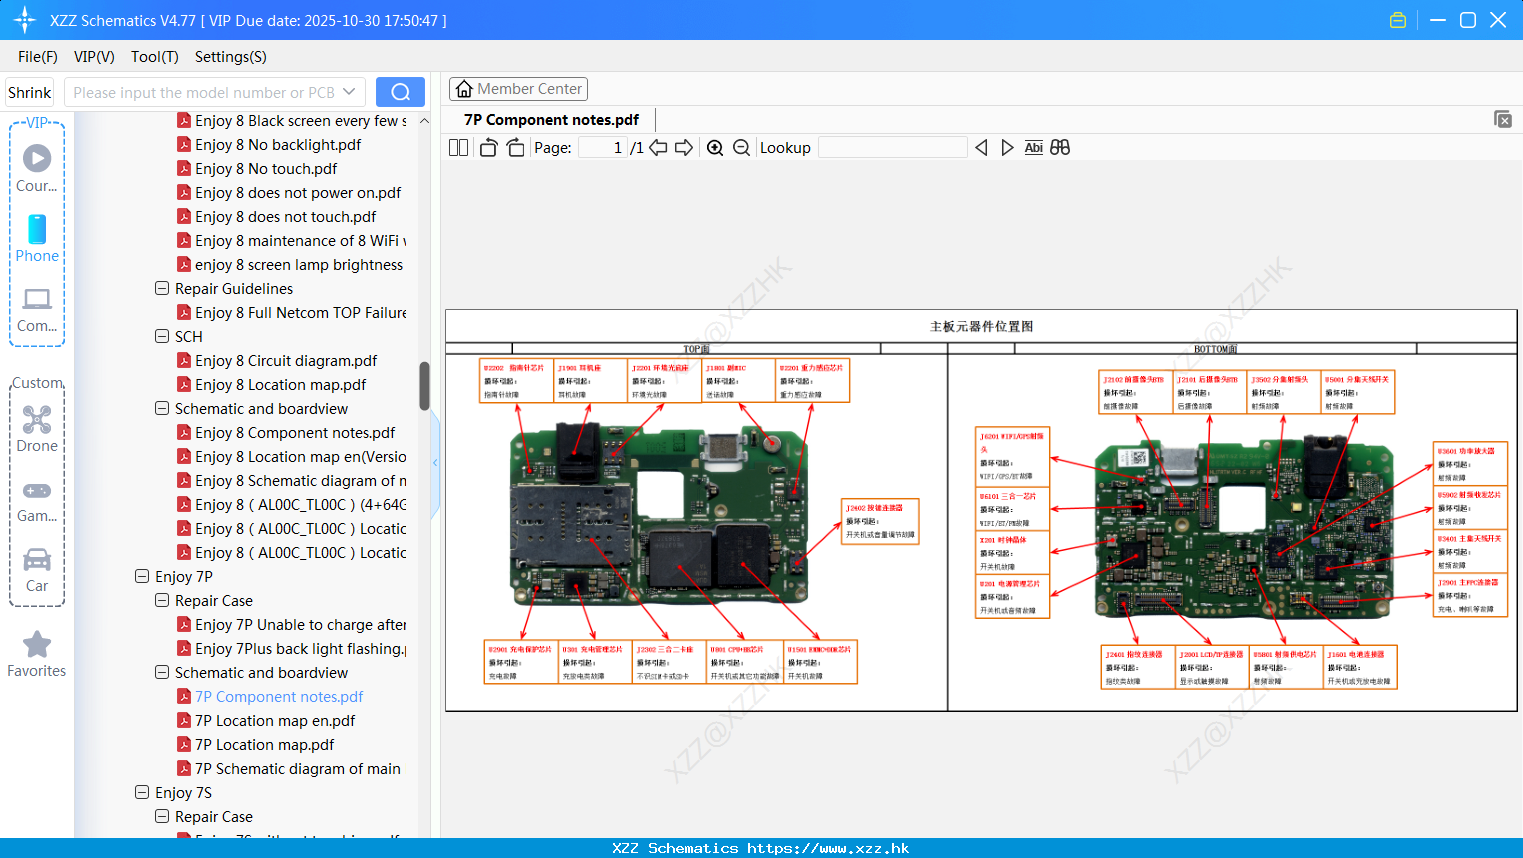Open Enjoy 8 Full Netcom TOP Failure
The image size is (1523, 858).
[x=301, y=312]
